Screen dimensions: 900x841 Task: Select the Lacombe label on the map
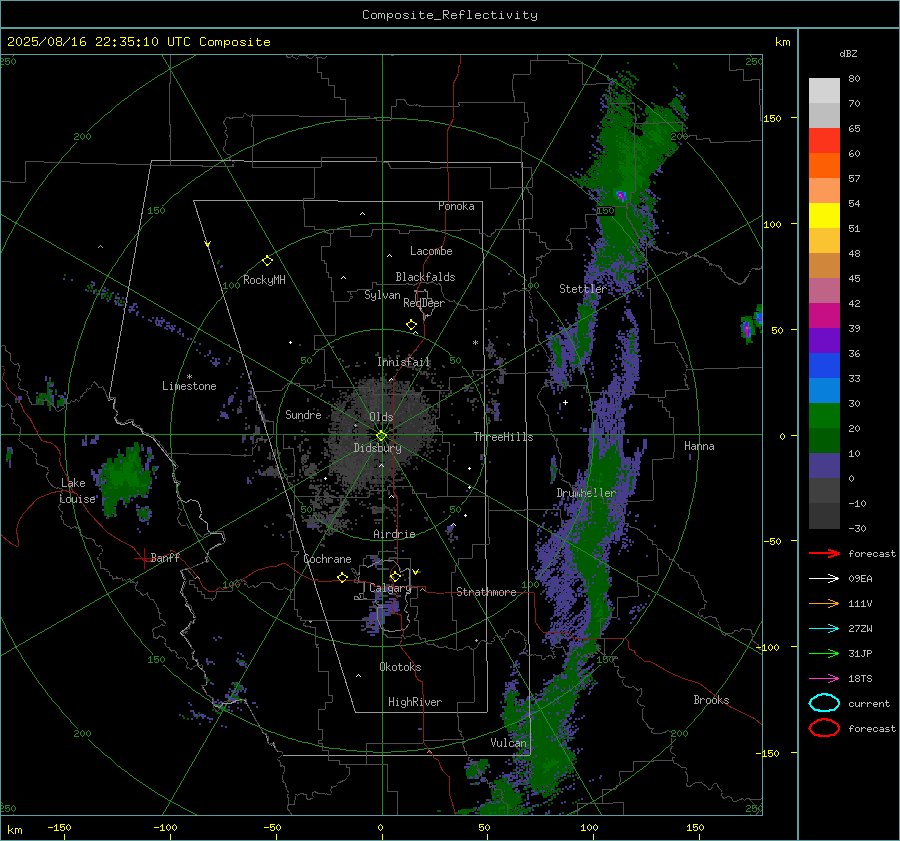431,251
